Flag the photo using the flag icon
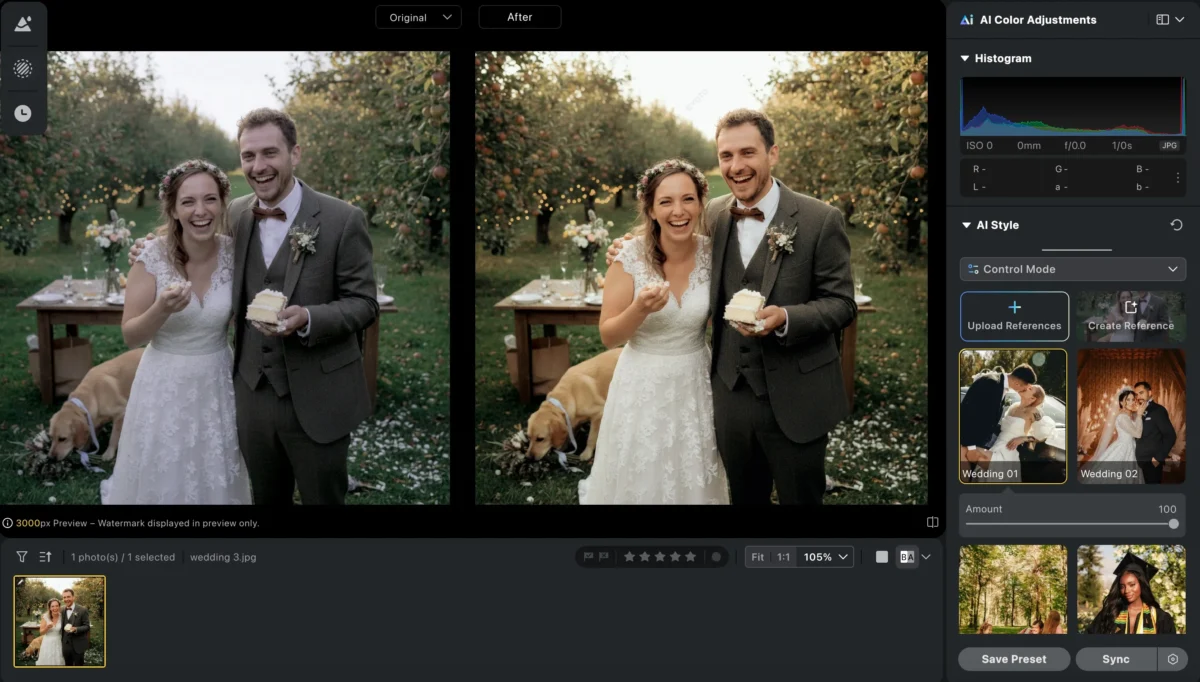 click(590, 557)
